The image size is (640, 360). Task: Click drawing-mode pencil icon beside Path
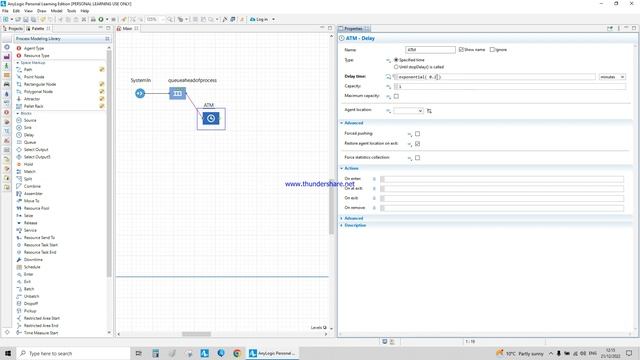point(102,70)
